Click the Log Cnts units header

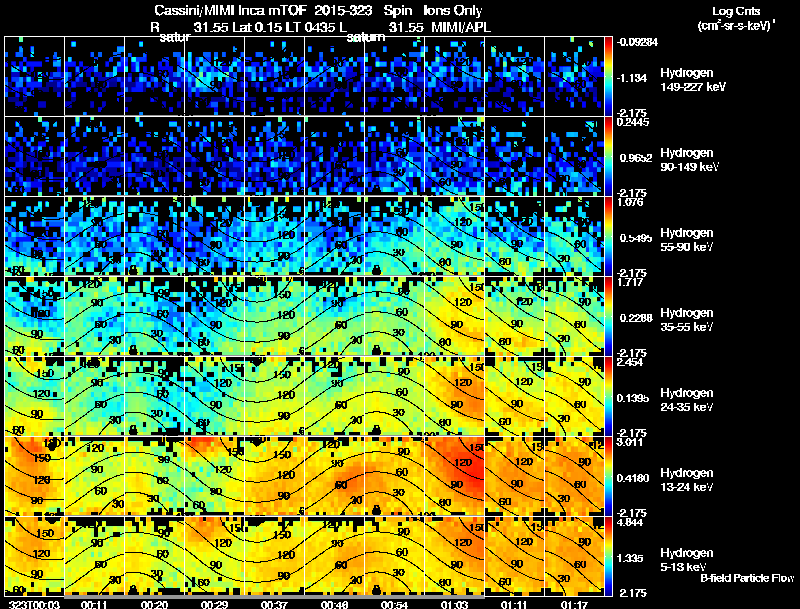[736, 18]
